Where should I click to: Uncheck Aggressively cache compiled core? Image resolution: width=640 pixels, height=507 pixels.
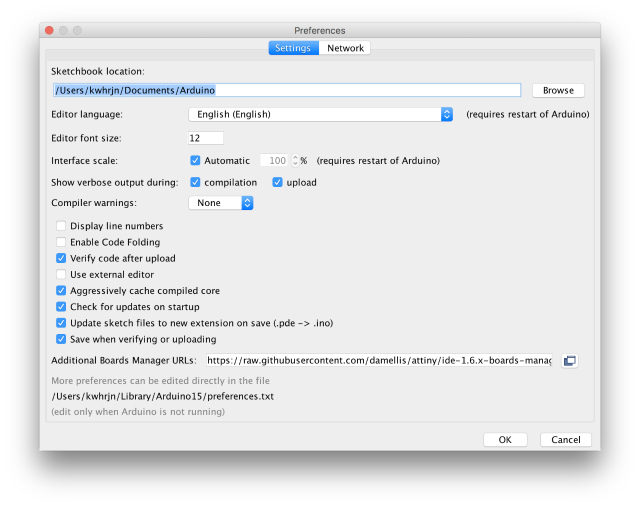tap(61, 291)
